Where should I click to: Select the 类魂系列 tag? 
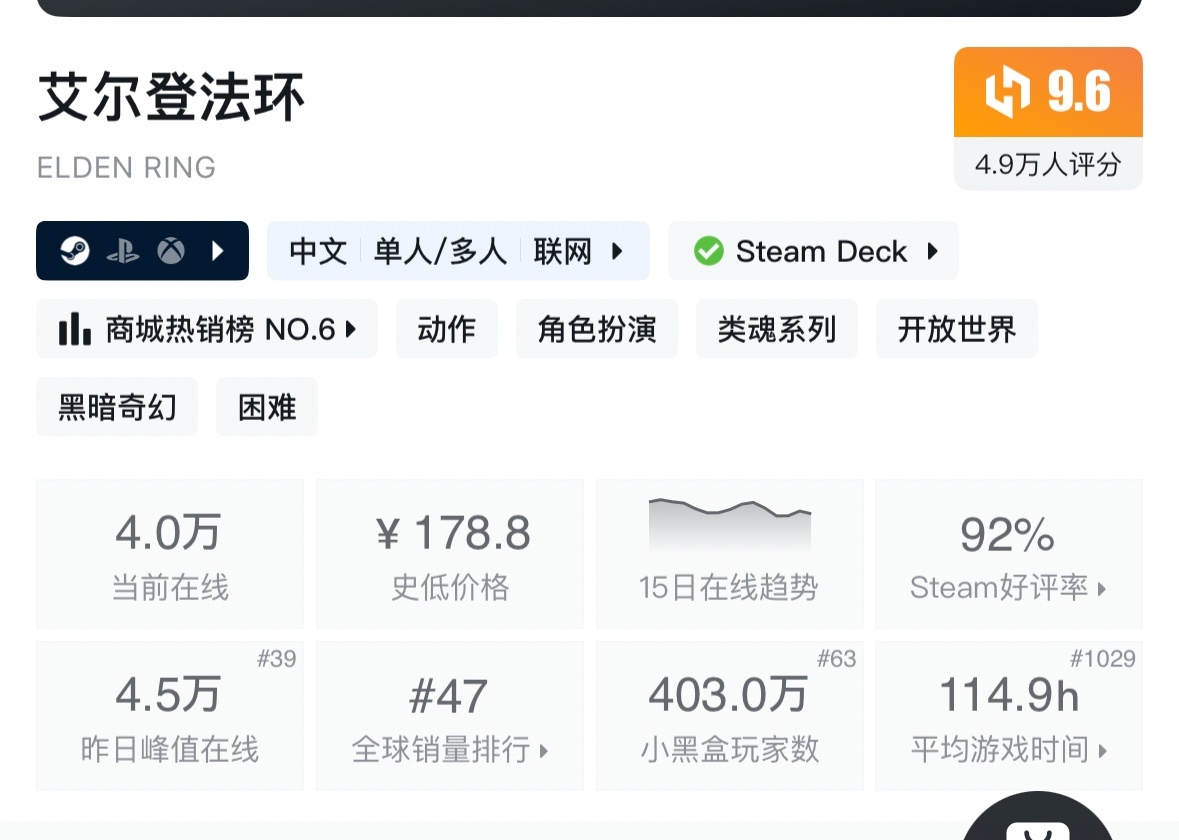776,329
